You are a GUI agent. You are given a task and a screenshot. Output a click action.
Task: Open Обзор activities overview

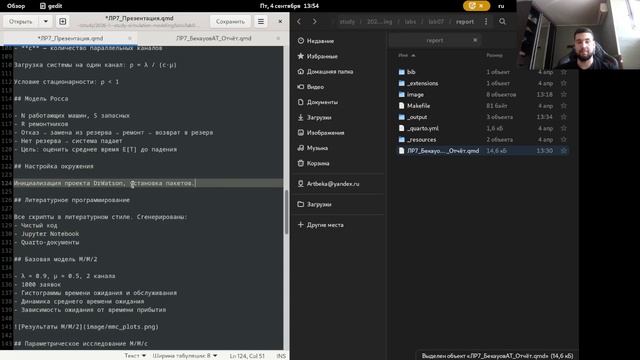point(16,6)
